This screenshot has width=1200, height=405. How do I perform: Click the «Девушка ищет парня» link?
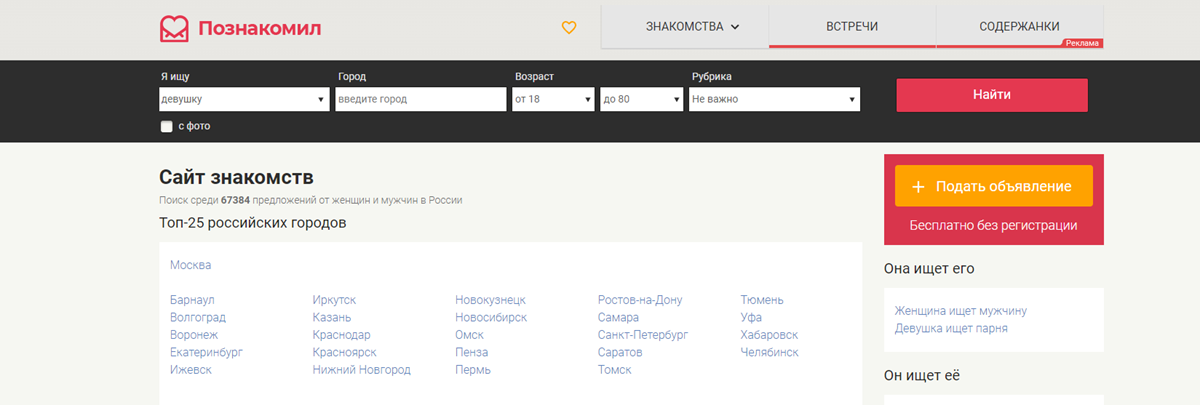[950, 328]
